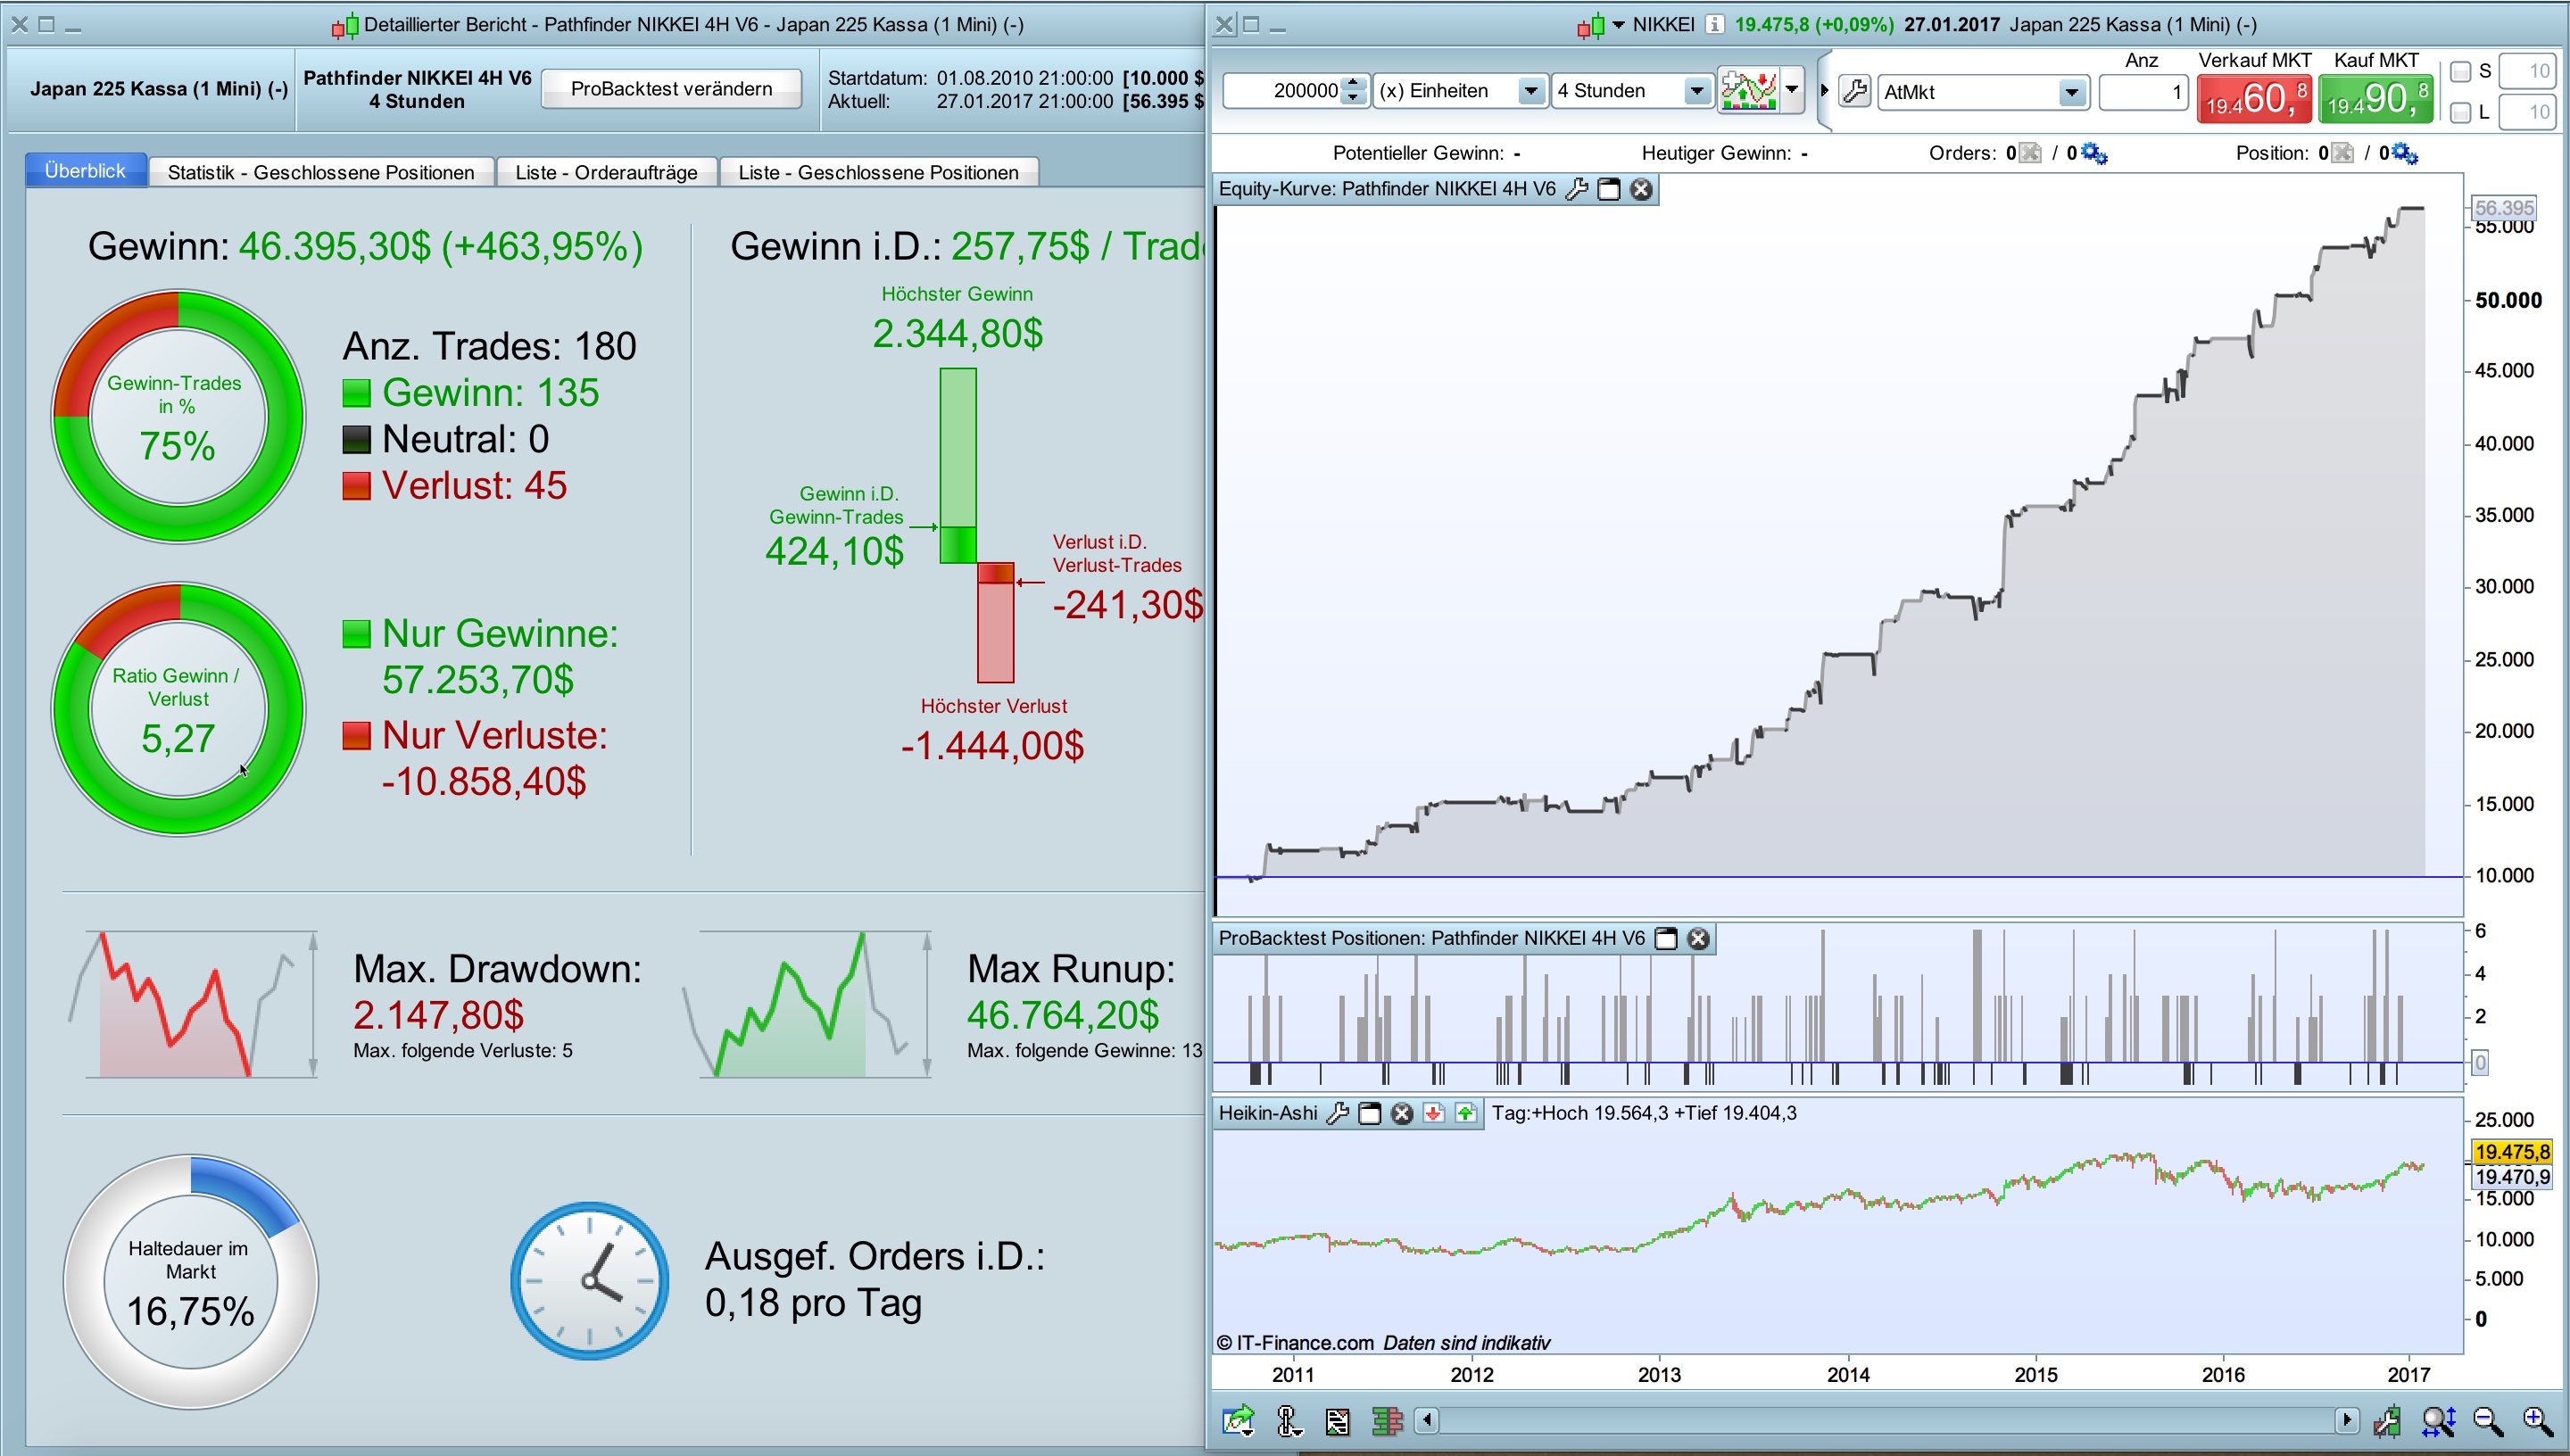The width and height of the screenshot is (2570, 1456).
Task: Click the green Kauf MKT buy button
Action: click(2376, 98)
